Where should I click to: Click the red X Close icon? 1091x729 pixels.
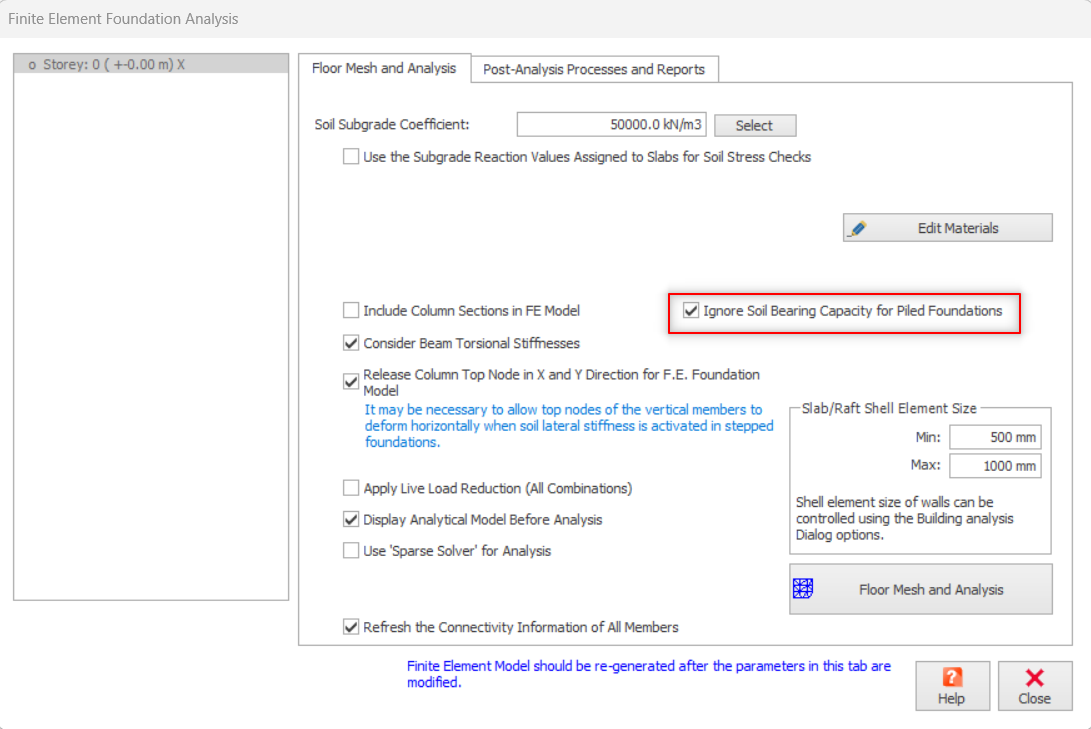1034,677
